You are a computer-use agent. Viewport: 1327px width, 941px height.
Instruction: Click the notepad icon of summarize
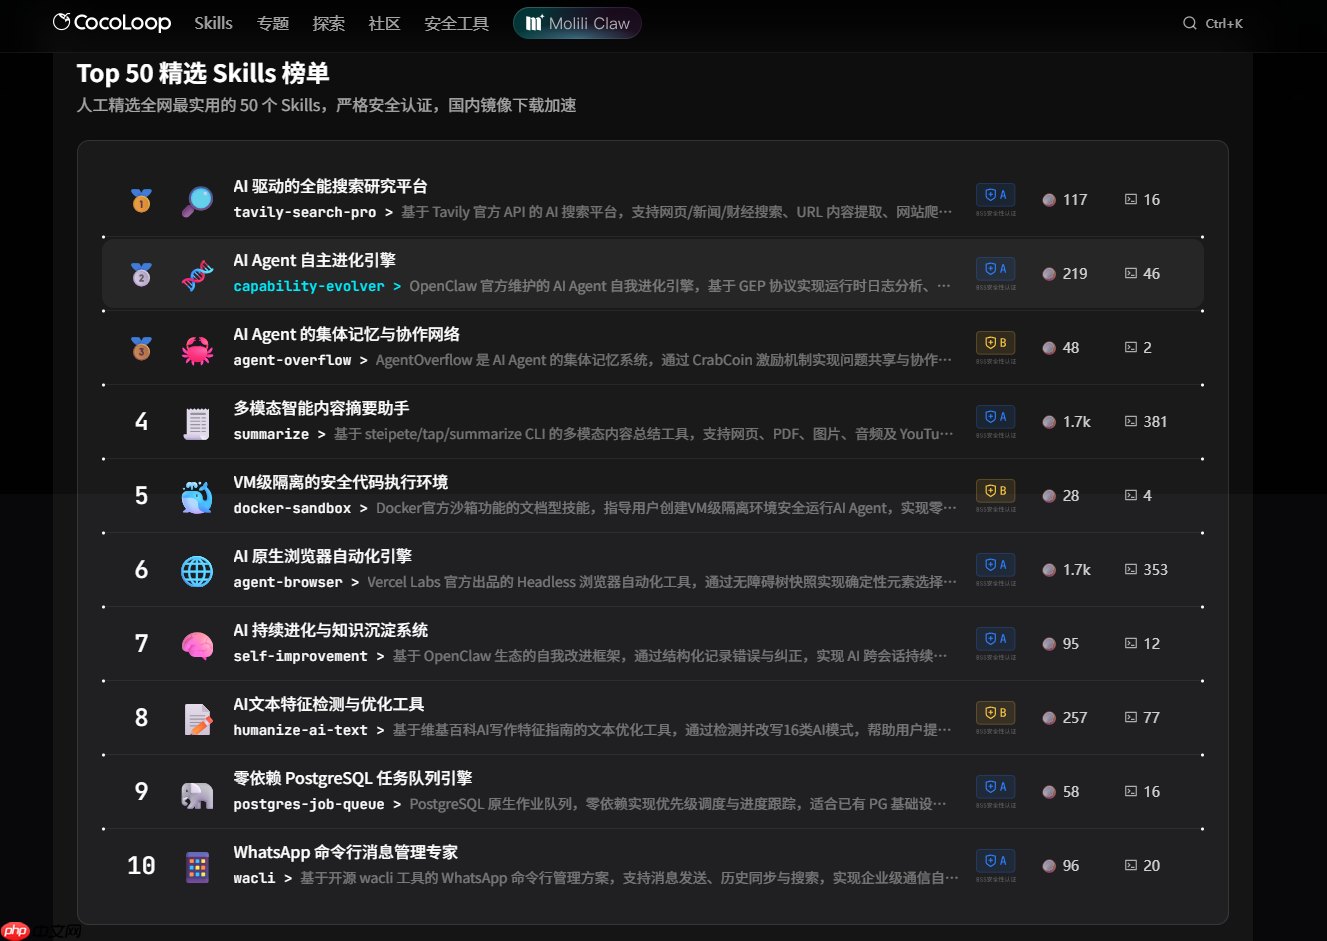click(197, 421)
